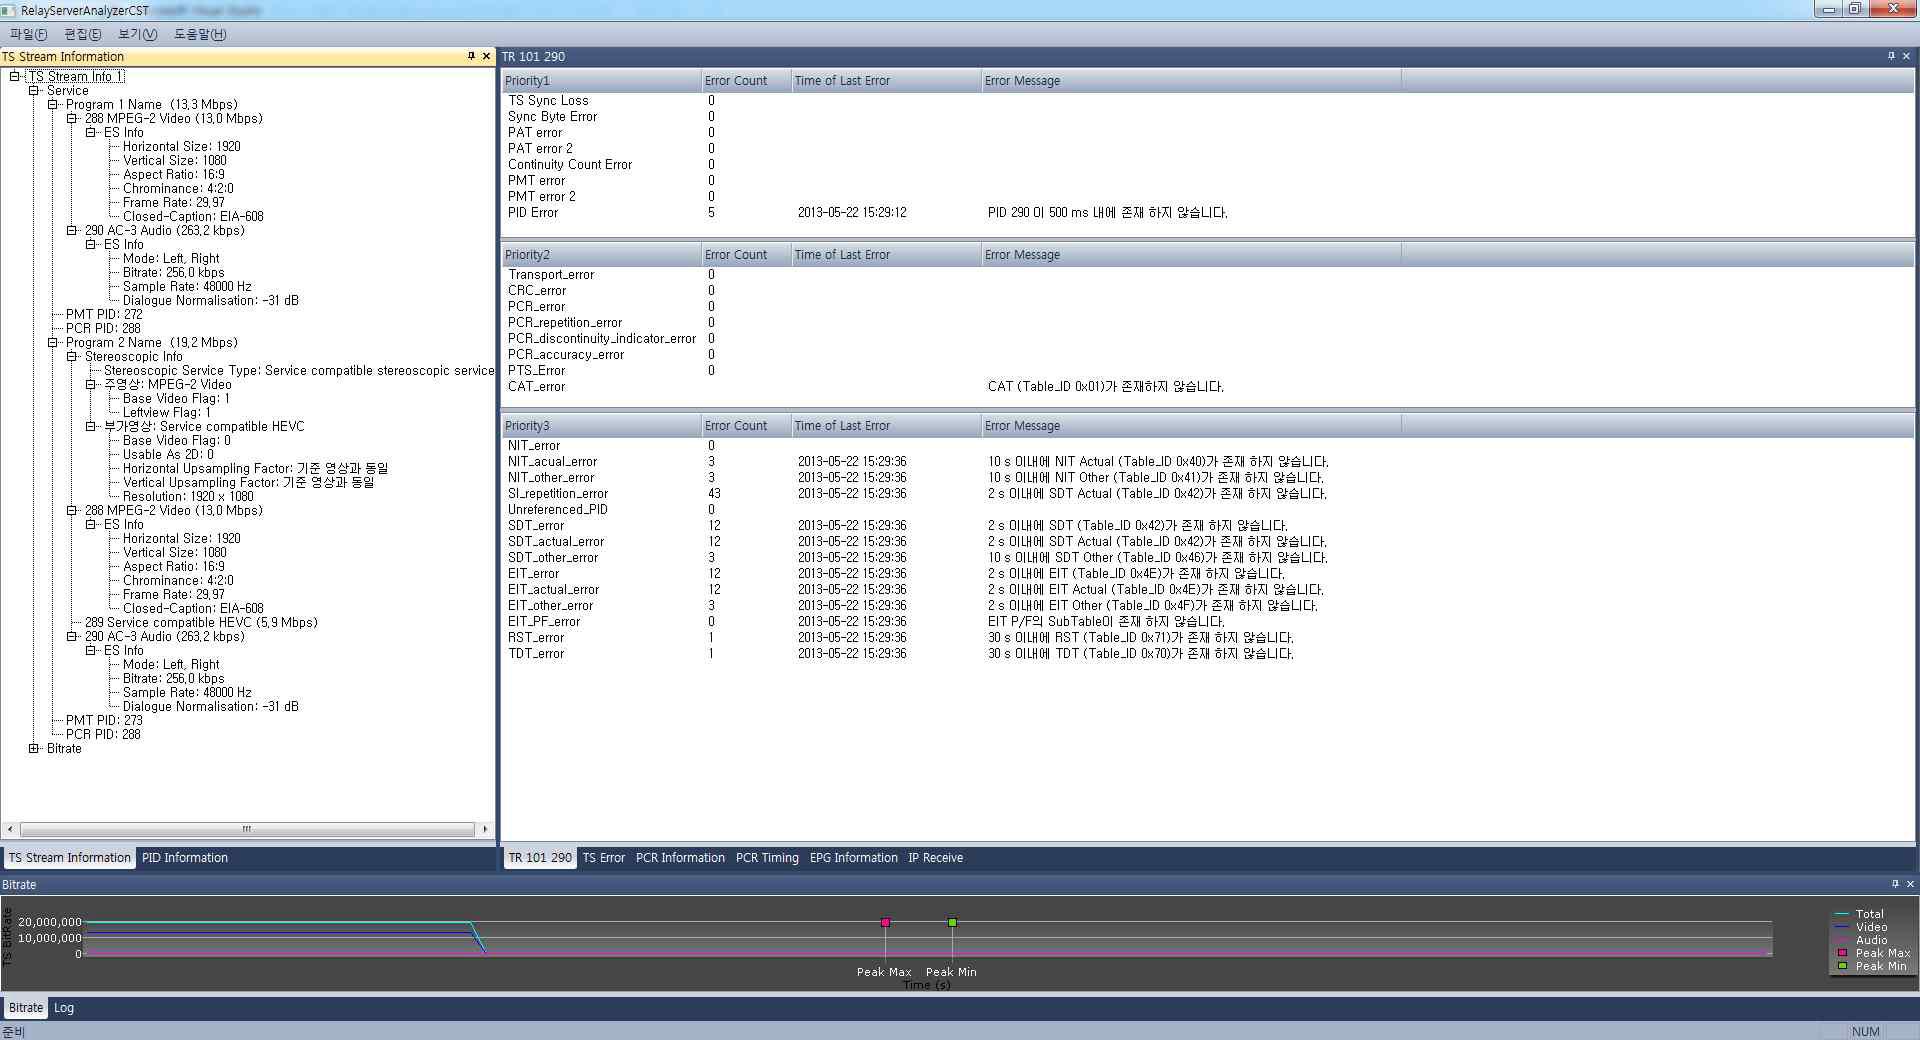This screenshot has height=1040, width=1920.
Task: Select PMT PID: 272 tree item
Action: (104, 314)
